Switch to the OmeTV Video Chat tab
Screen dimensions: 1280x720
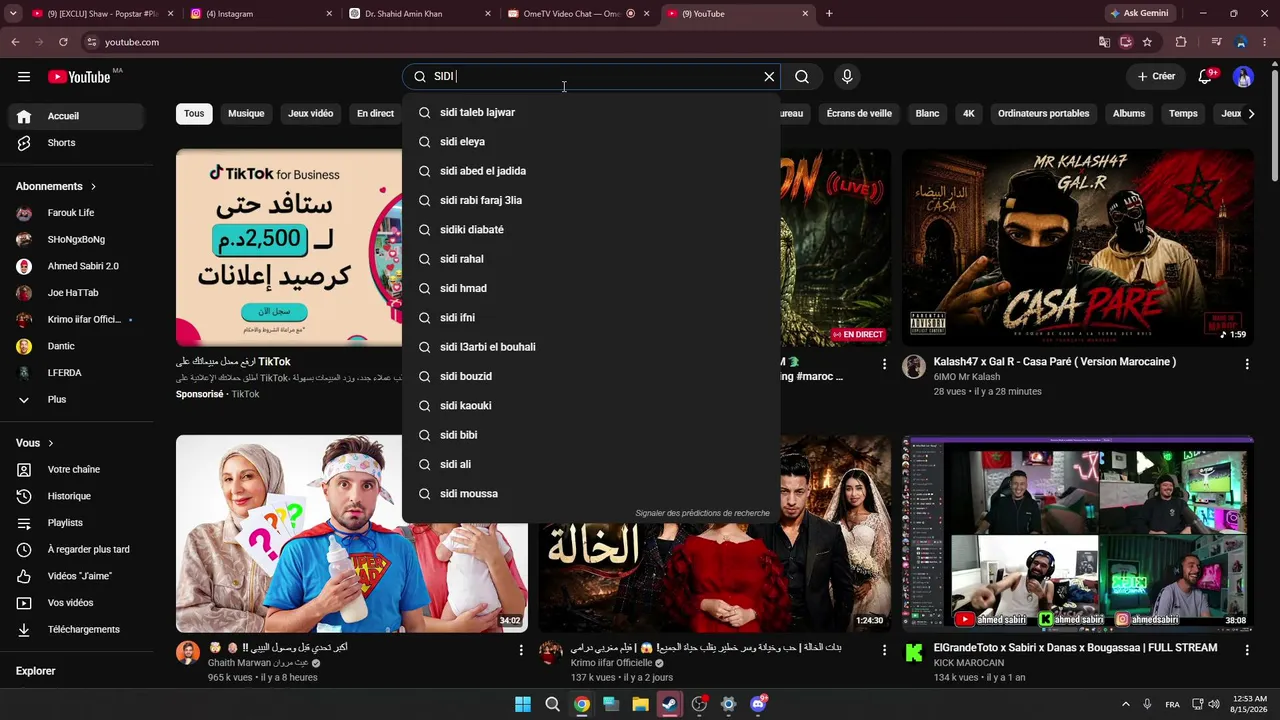(577, 14)
